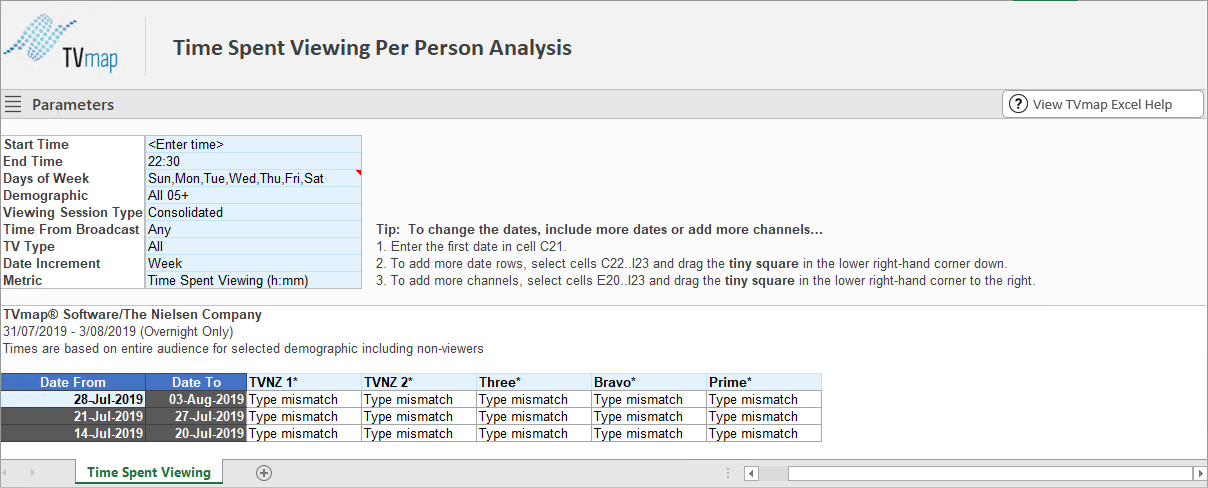Open View TVmap Excel Help

1102,104
